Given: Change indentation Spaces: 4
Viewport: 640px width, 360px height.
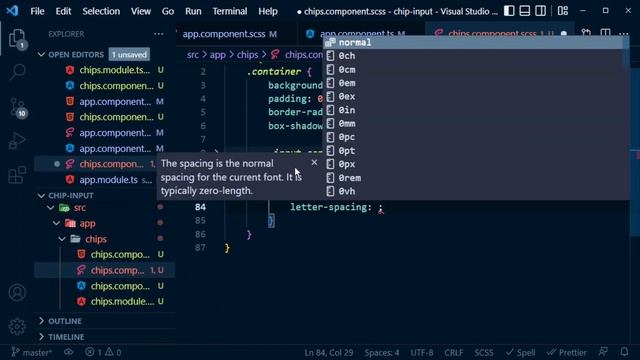Looking at the screenshot, I should [382, 353].
